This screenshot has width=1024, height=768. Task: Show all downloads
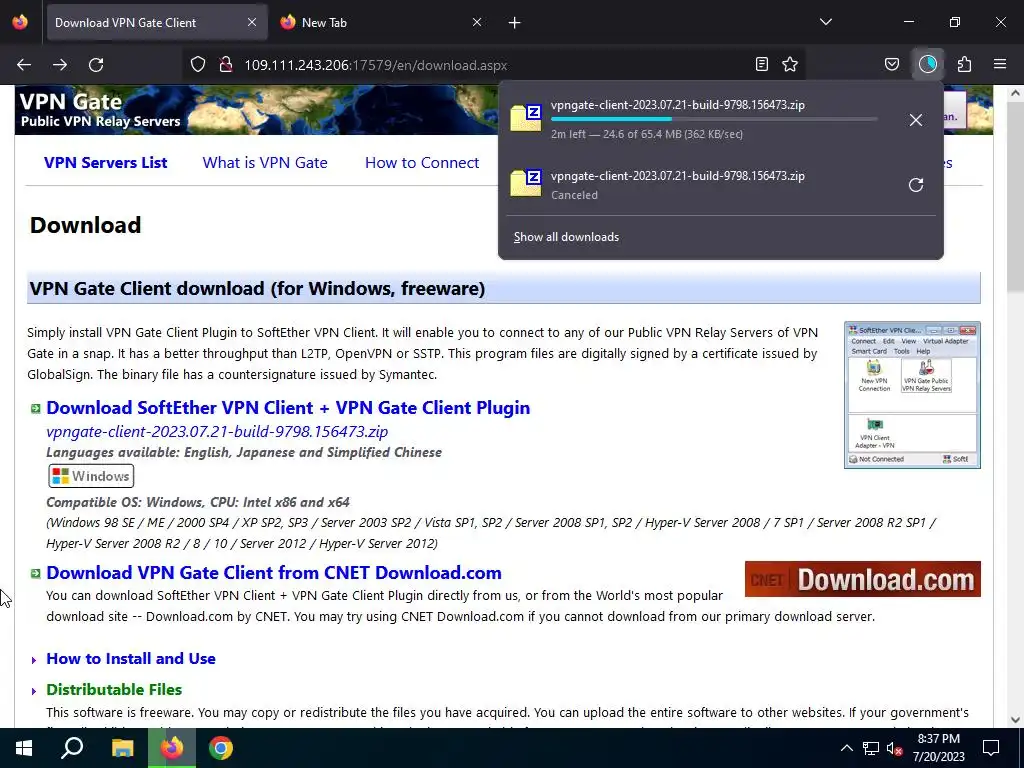pos(566,237)
